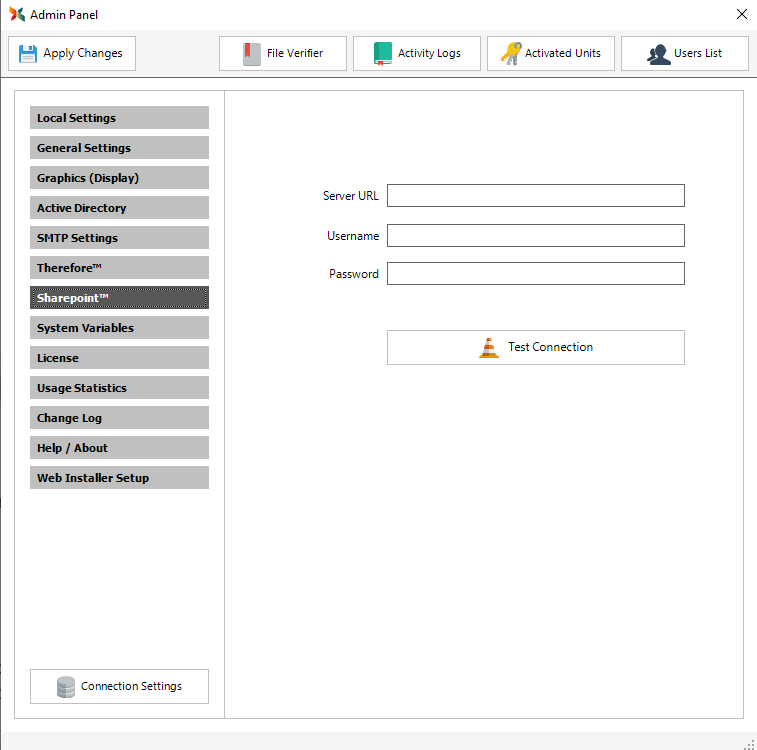Click the database icon for Connection Settings
757x750 pixels.
[66, 687]
